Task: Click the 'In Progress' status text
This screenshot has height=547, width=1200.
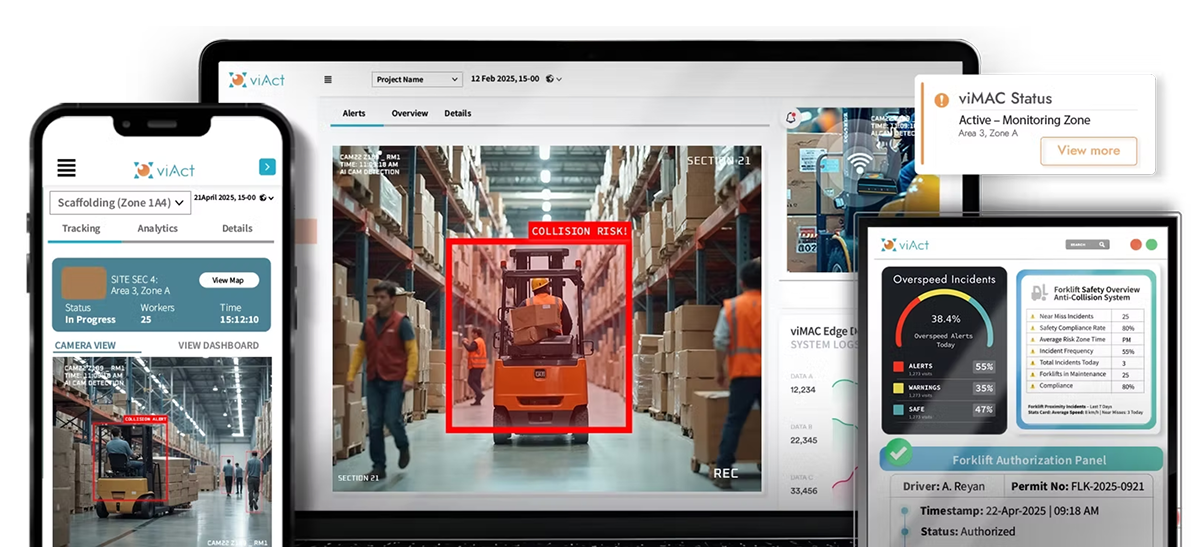Action: 90,320
